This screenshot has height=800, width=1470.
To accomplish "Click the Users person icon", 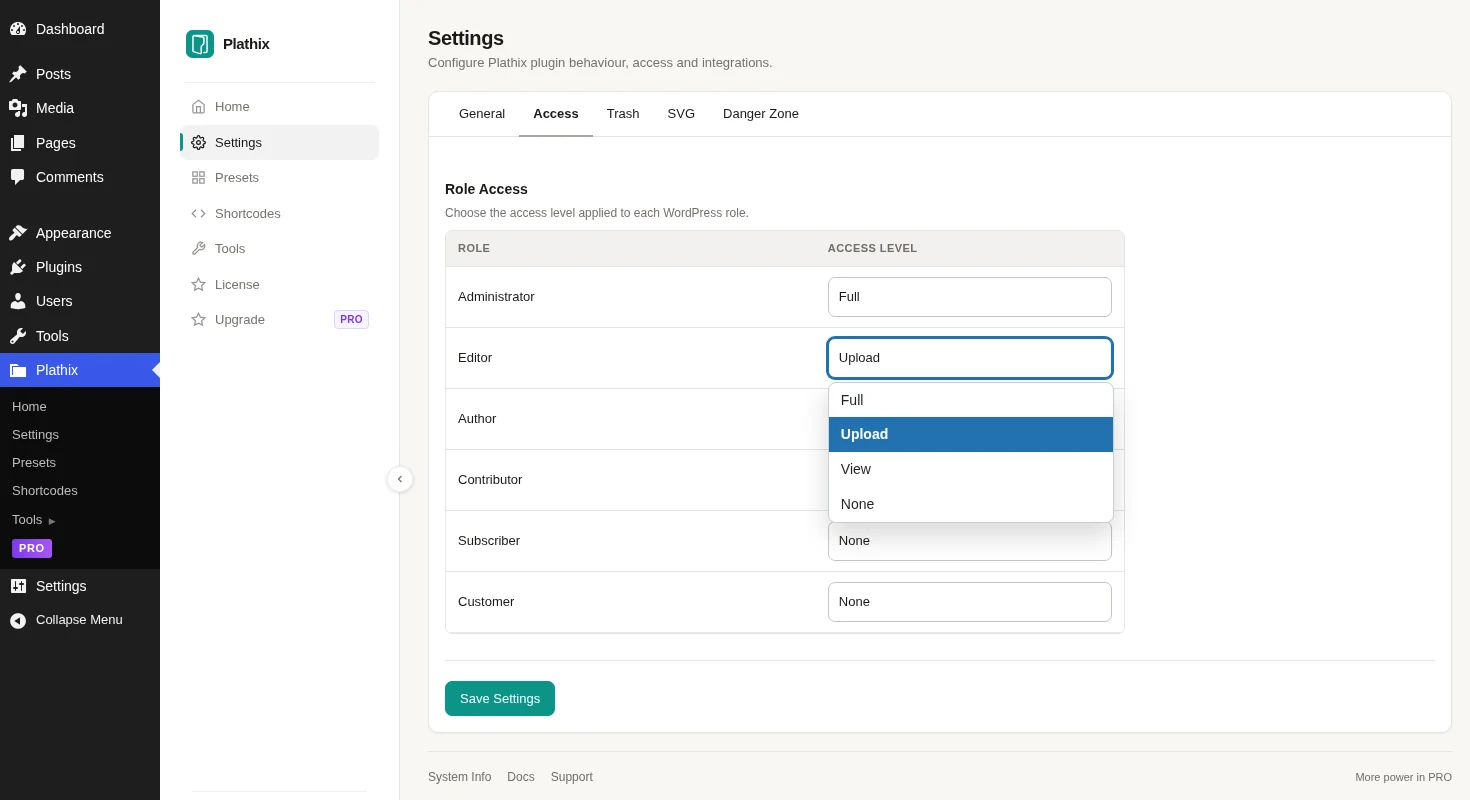I will [x=18, y=301].
